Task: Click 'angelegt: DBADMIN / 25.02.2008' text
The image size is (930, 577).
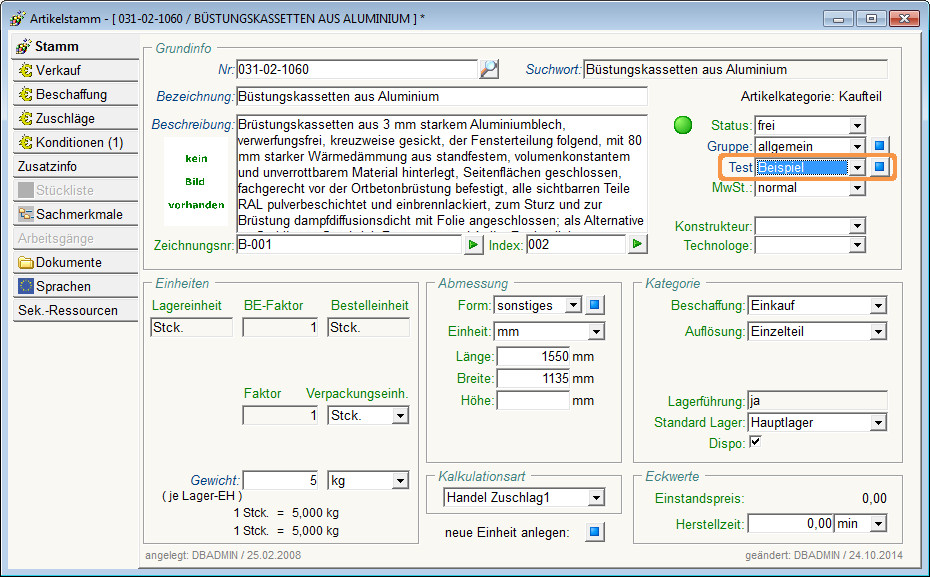Action: point(223,555)
